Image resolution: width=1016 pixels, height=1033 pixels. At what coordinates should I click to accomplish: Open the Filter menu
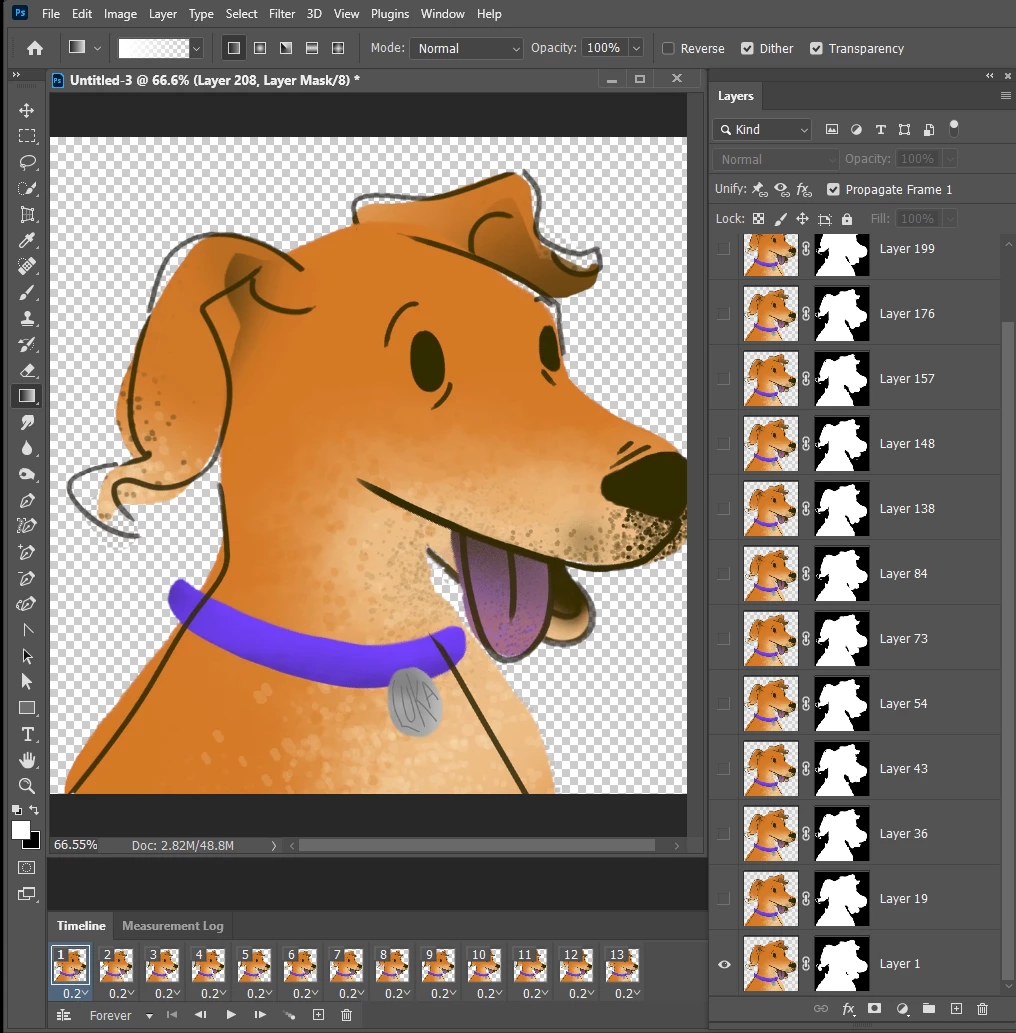281,14
